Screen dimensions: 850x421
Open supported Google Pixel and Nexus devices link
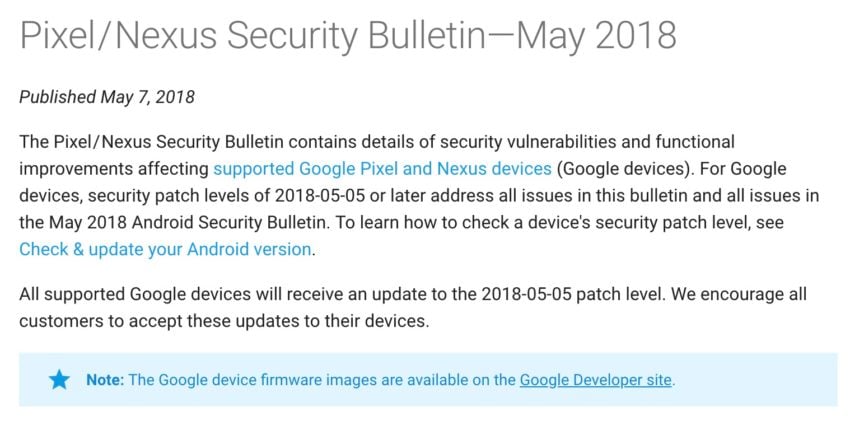(x=382, y=169)
